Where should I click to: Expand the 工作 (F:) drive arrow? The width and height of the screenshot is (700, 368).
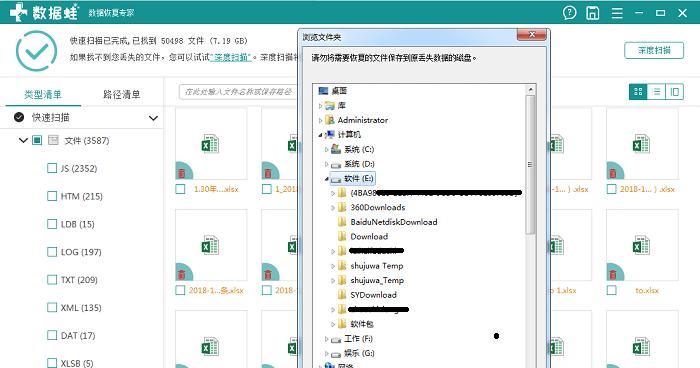click(326, 339)
